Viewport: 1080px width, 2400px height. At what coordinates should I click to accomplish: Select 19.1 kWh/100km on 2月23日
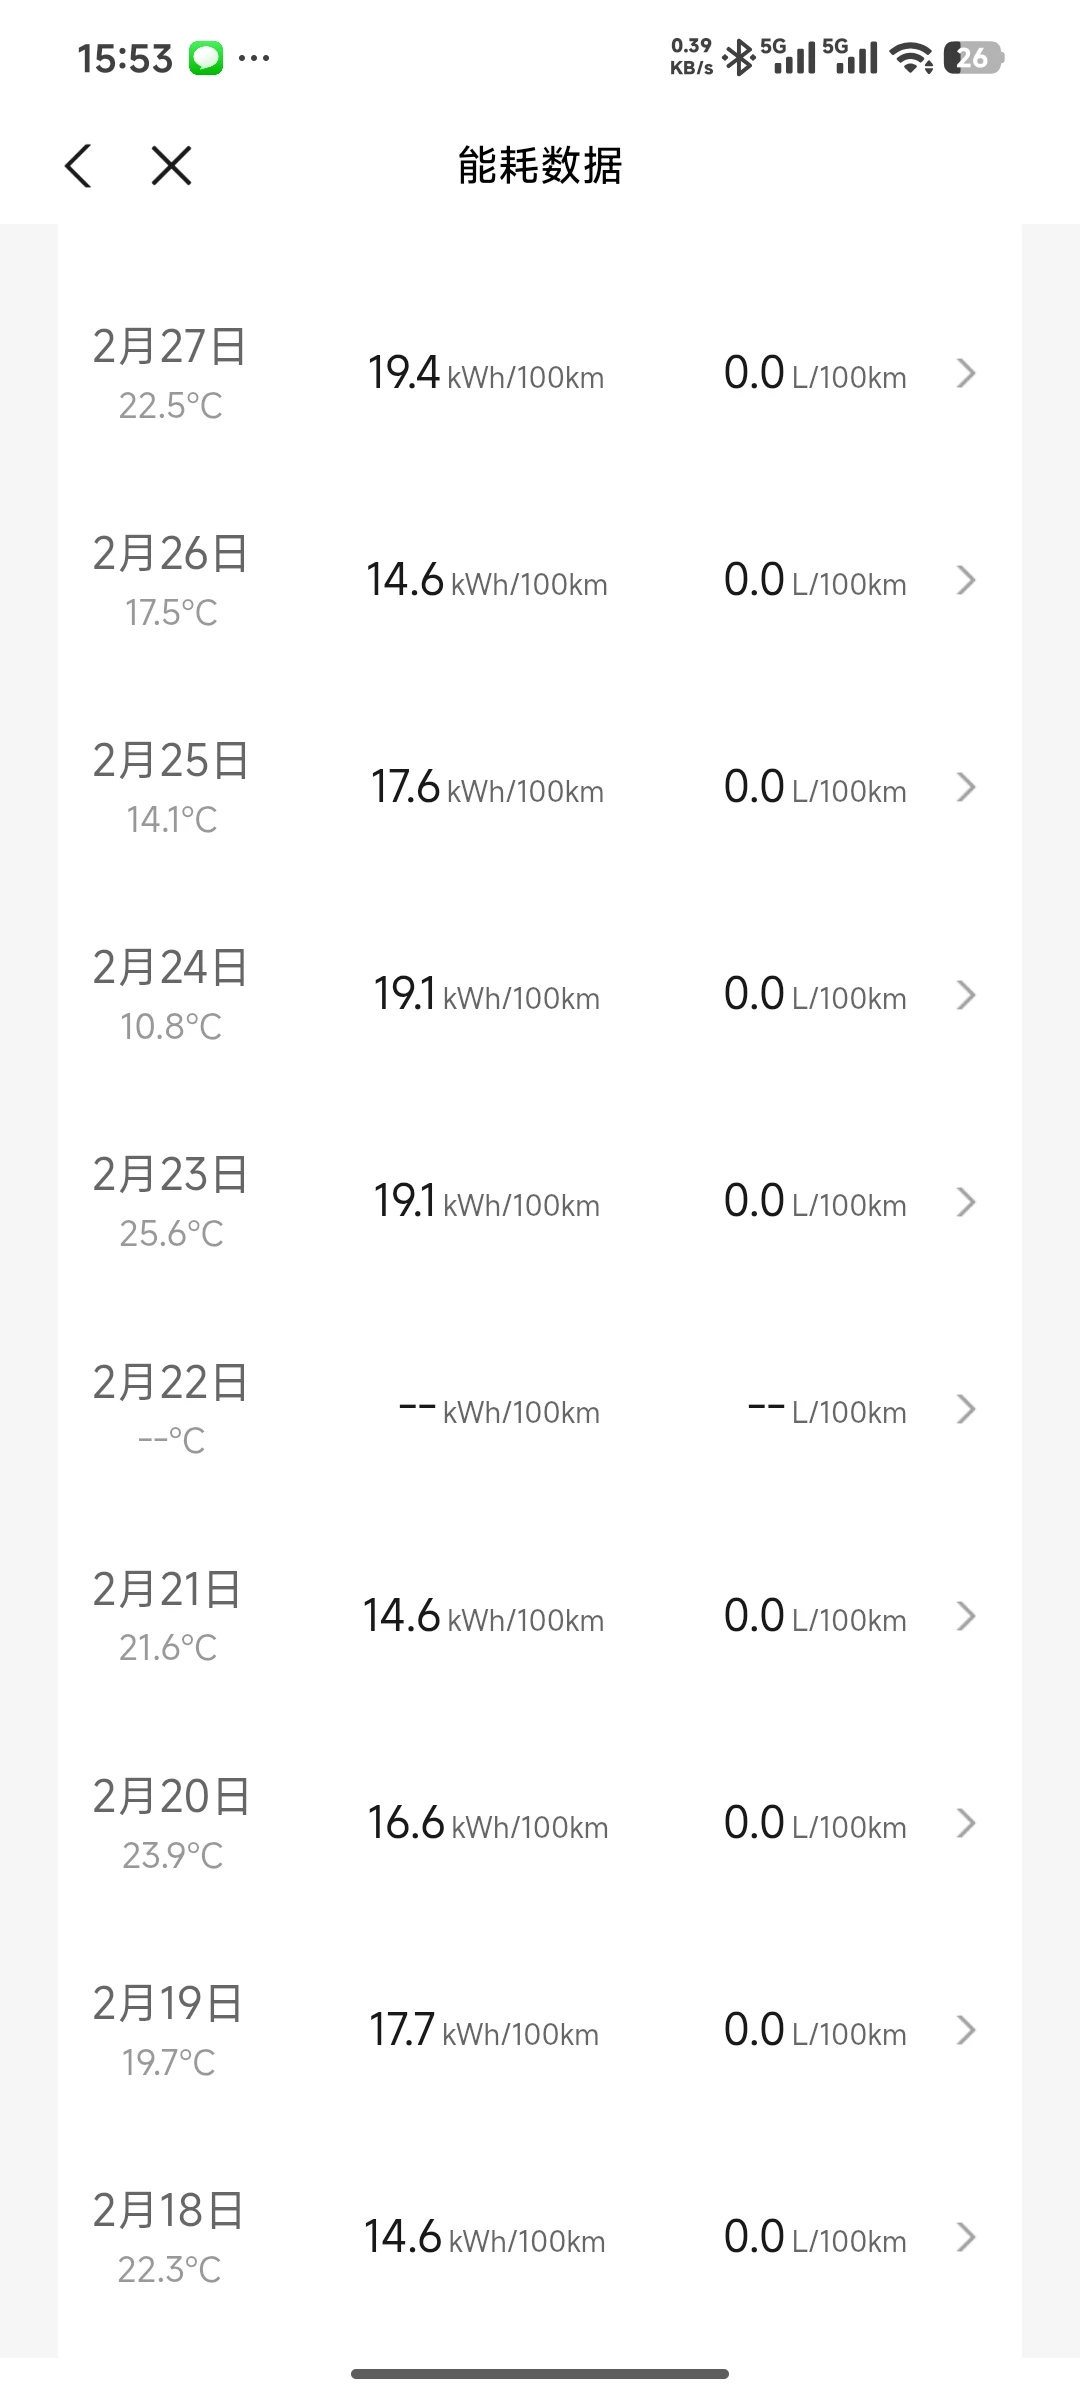pyautogui.click(x=486, y=1201)
